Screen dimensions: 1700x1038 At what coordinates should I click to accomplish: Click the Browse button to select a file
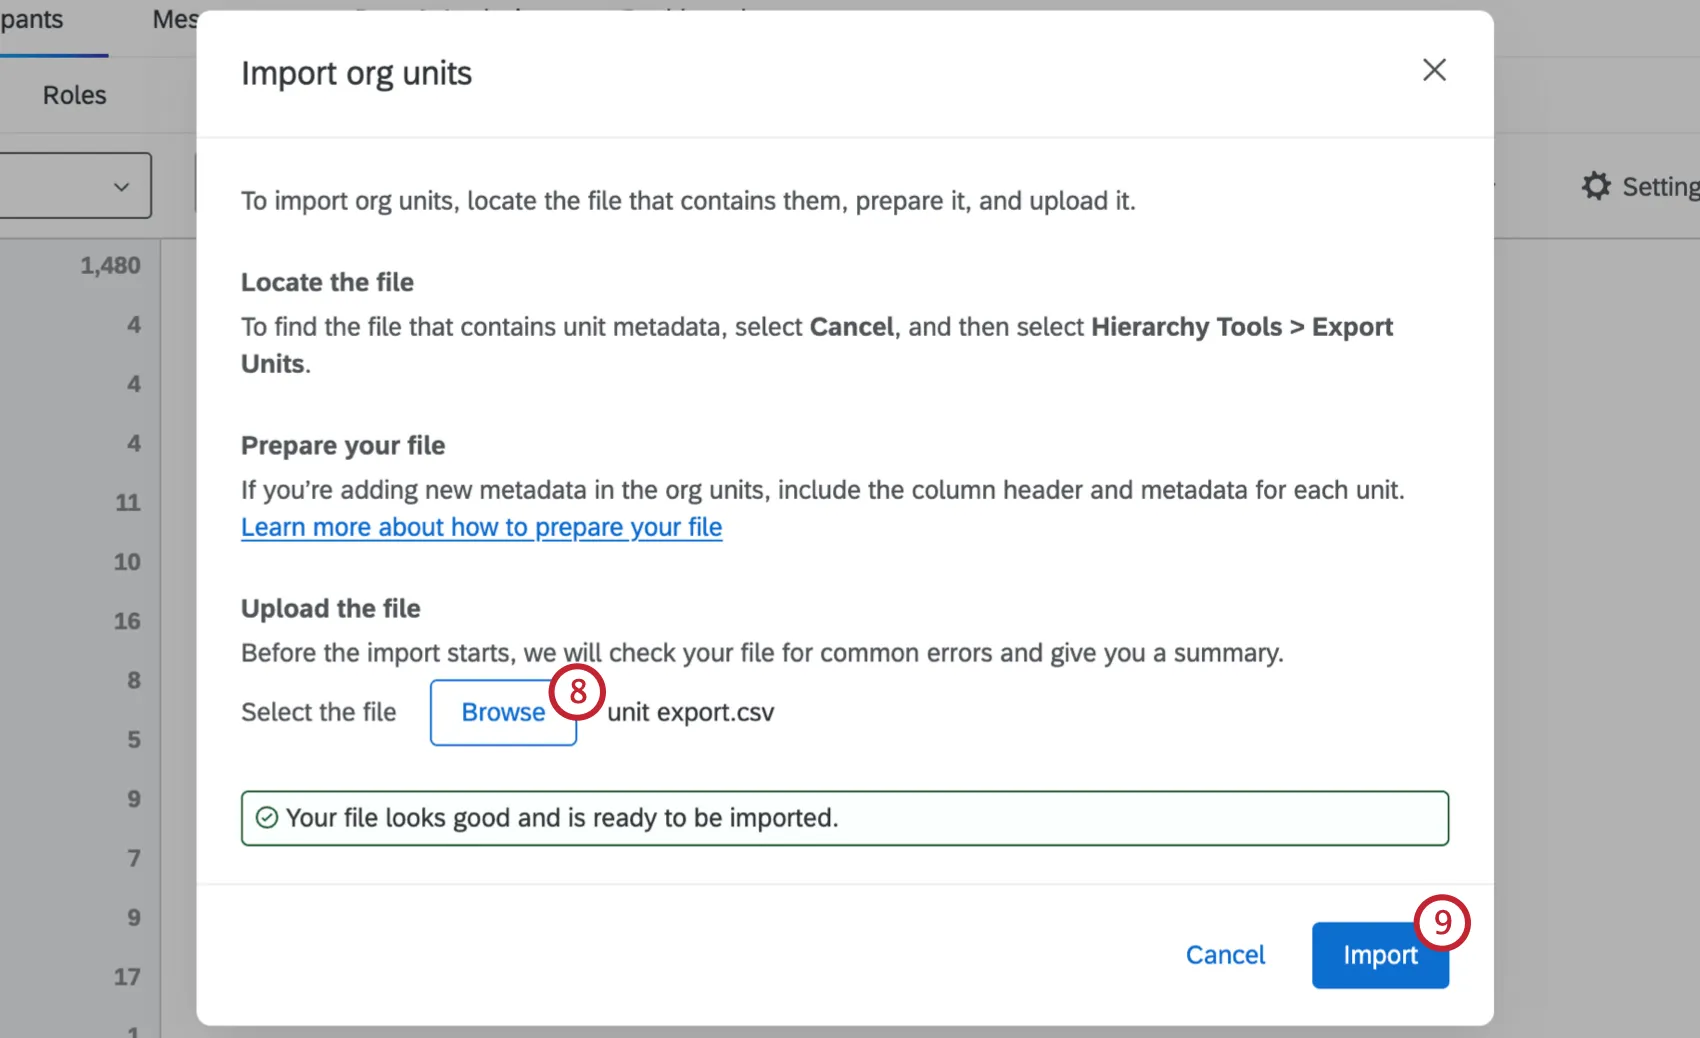tap(503, 712)
